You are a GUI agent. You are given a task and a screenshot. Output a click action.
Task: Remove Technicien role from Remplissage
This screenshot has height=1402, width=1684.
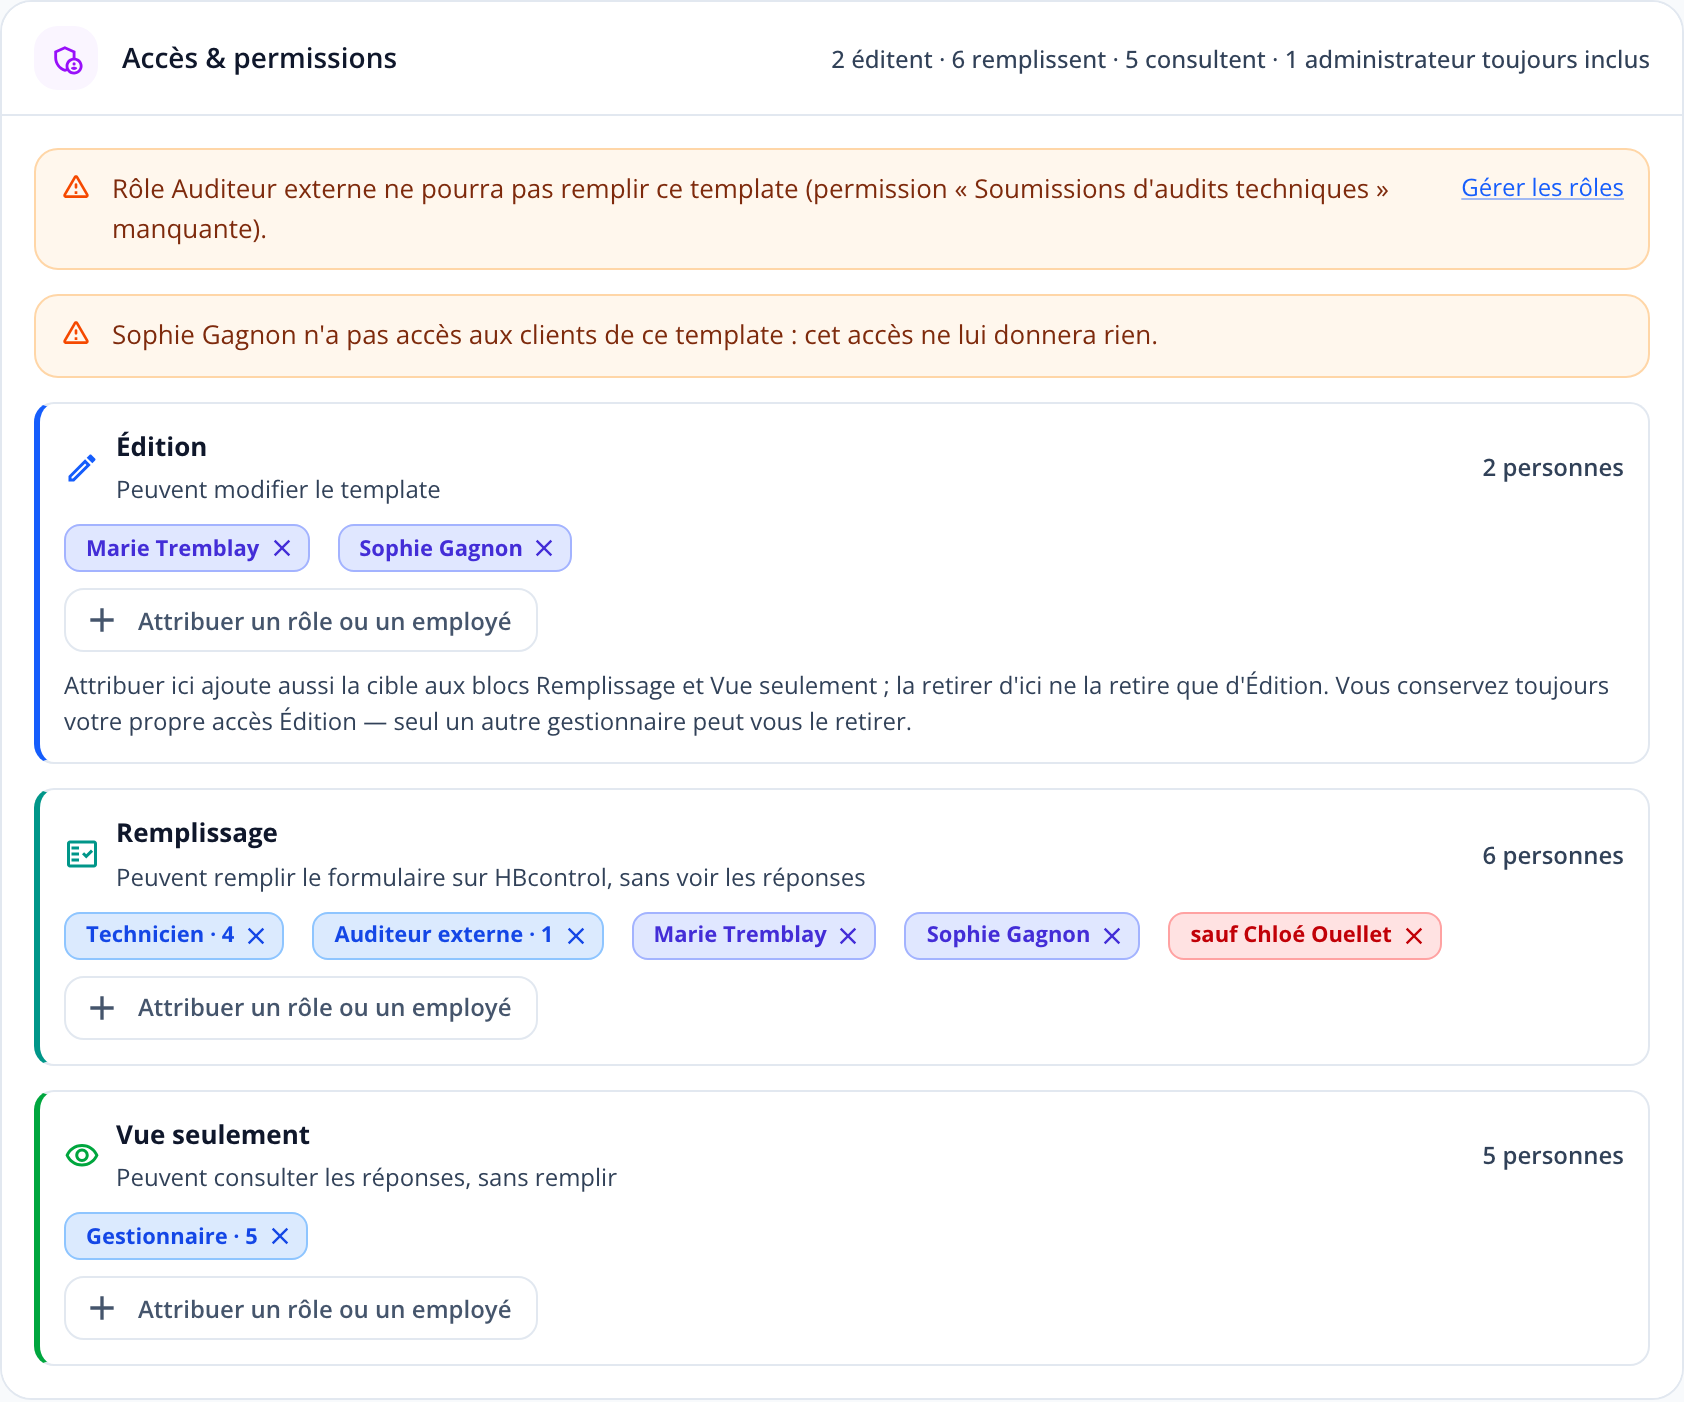click(256, 936)
